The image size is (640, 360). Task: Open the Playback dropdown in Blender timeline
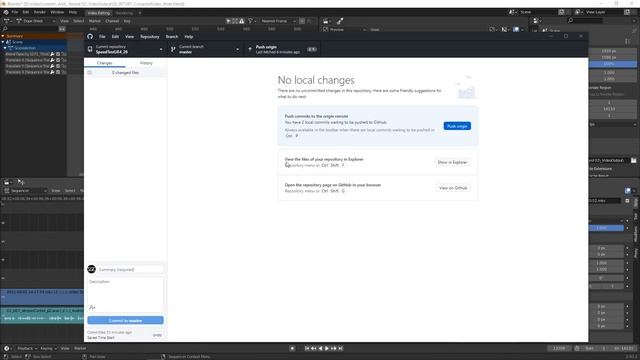click(27, 348)
